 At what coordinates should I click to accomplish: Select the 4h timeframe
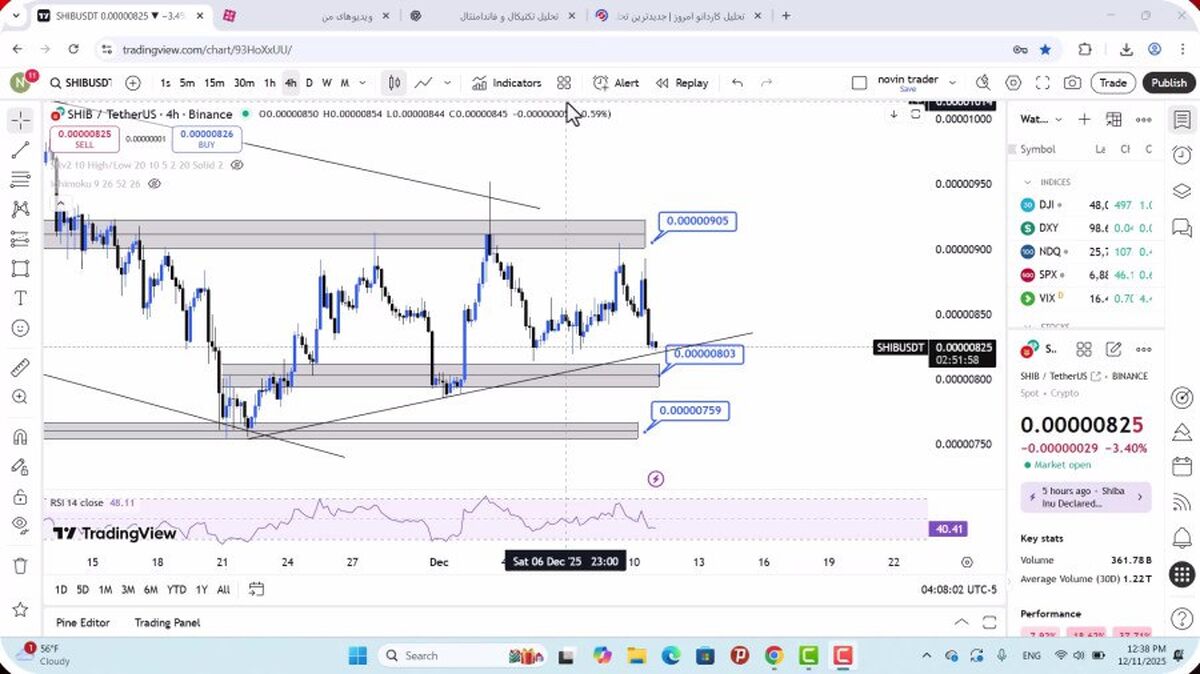[x=290, y=83]
